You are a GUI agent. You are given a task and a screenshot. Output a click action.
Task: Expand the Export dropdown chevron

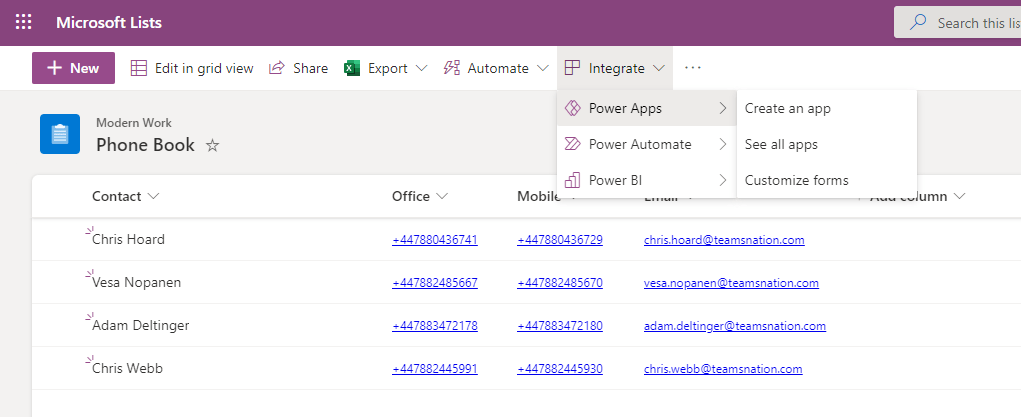[421, 68]
